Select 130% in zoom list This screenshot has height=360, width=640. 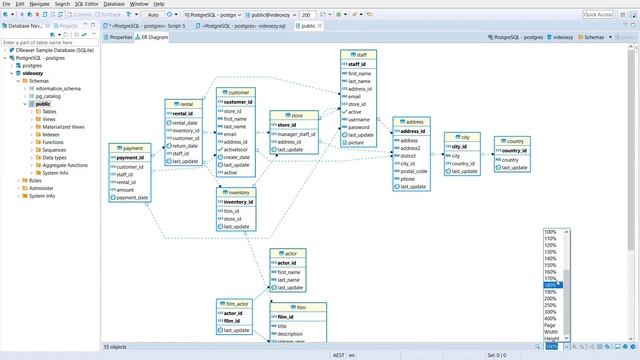coord(550,252)
